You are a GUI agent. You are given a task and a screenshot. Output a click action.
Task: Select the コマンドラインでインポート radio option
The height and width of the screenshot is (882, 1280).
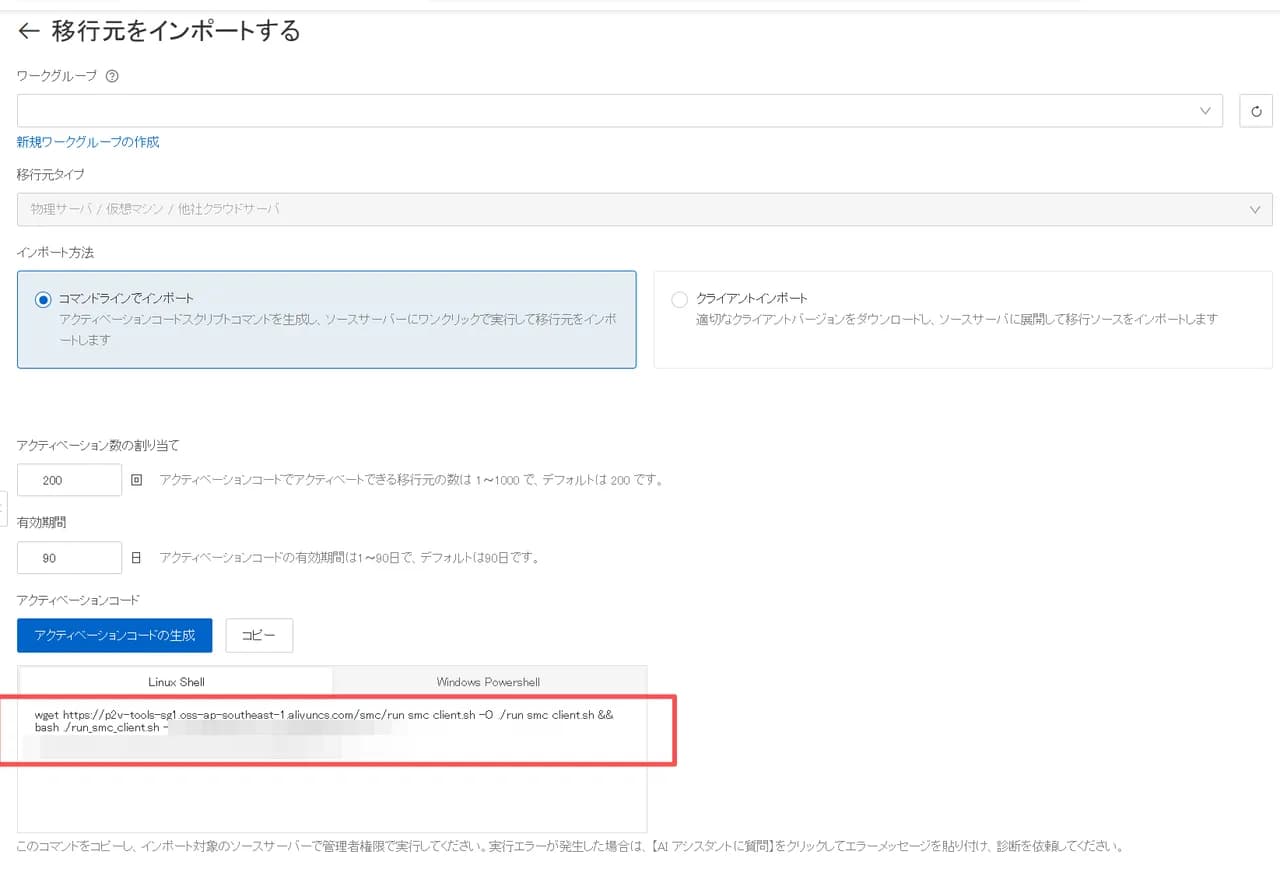tap(43, 299)
